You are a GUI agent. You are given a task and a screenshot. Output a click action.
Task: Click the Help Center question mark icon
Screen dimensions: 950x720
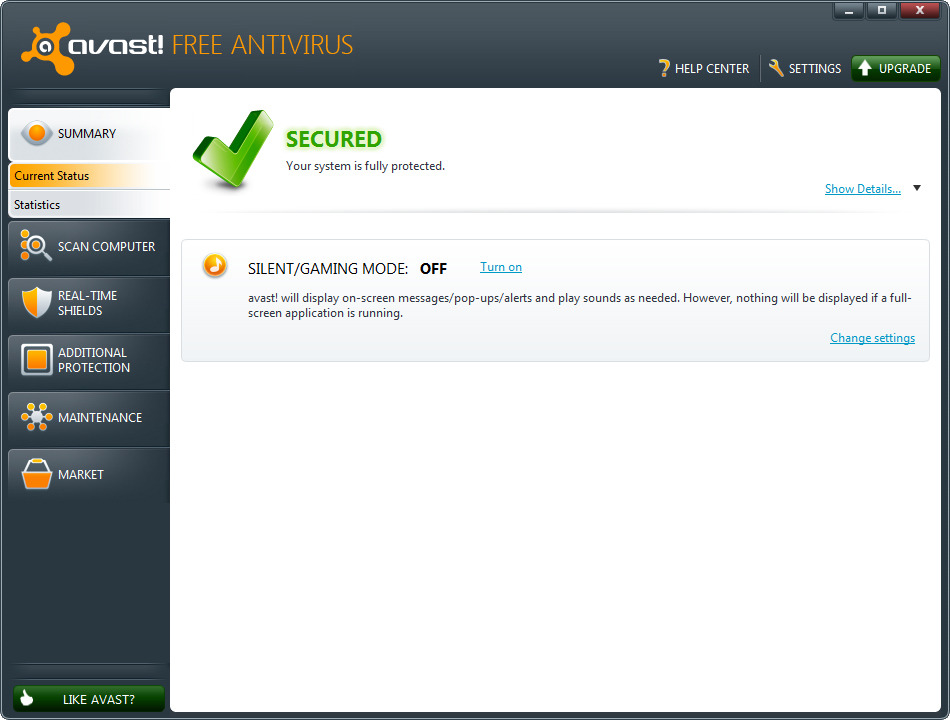(663, 69)
